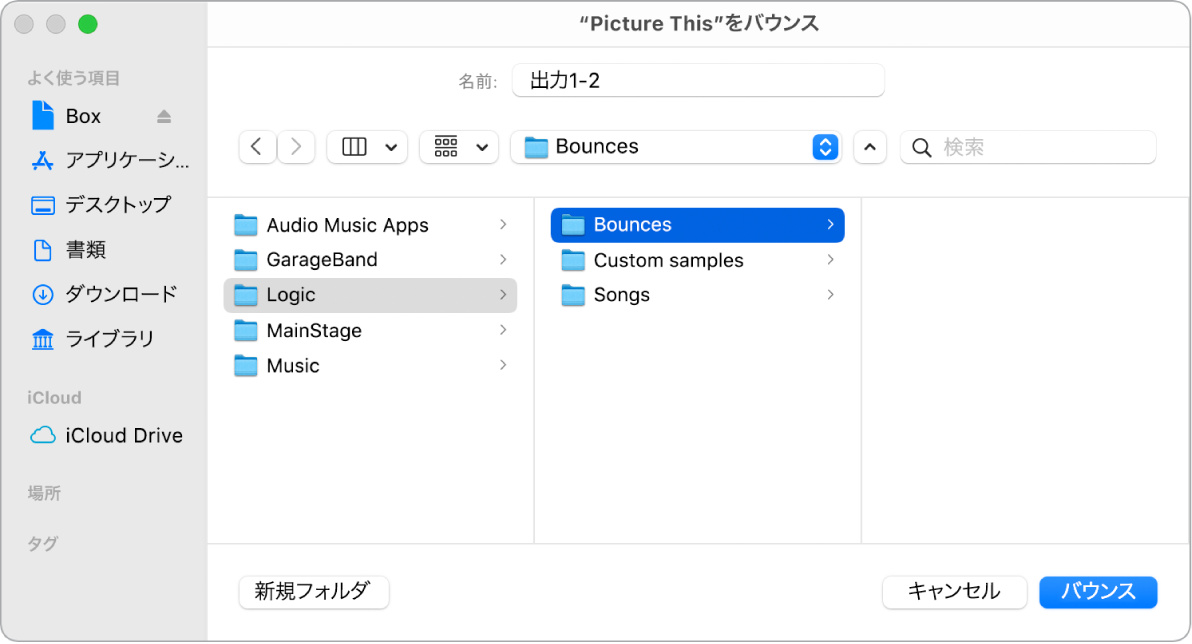Screen dimensions: 1192x644
Task: Open ライブラリ in the sidebar
Action: click(100, 338)
